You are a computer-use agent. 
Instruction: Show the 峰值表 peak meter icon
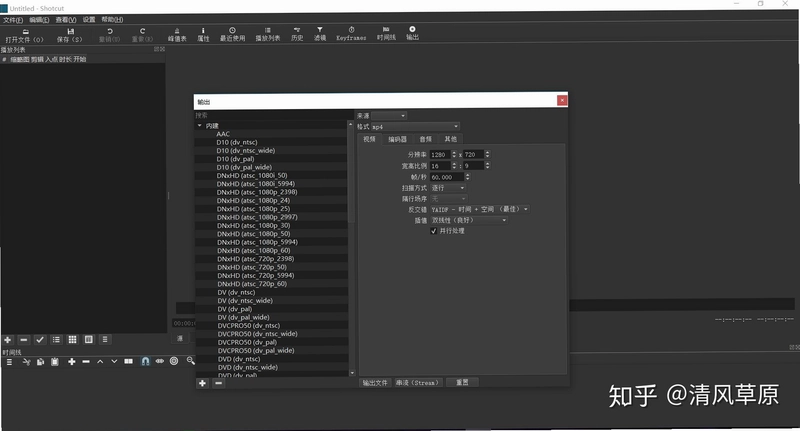pyautogui.click(x=177, y=34)
